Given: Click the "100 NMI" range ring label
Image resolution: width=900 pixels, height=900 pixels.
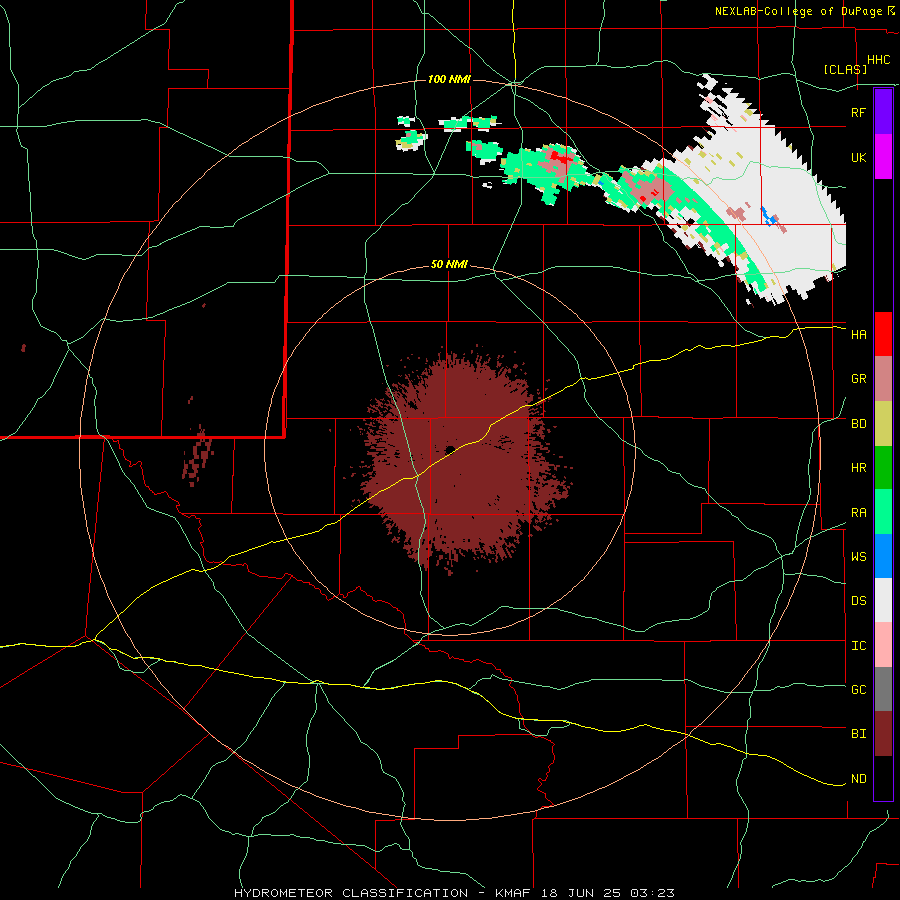Looking at the screenshot, I should coord(449,79).
